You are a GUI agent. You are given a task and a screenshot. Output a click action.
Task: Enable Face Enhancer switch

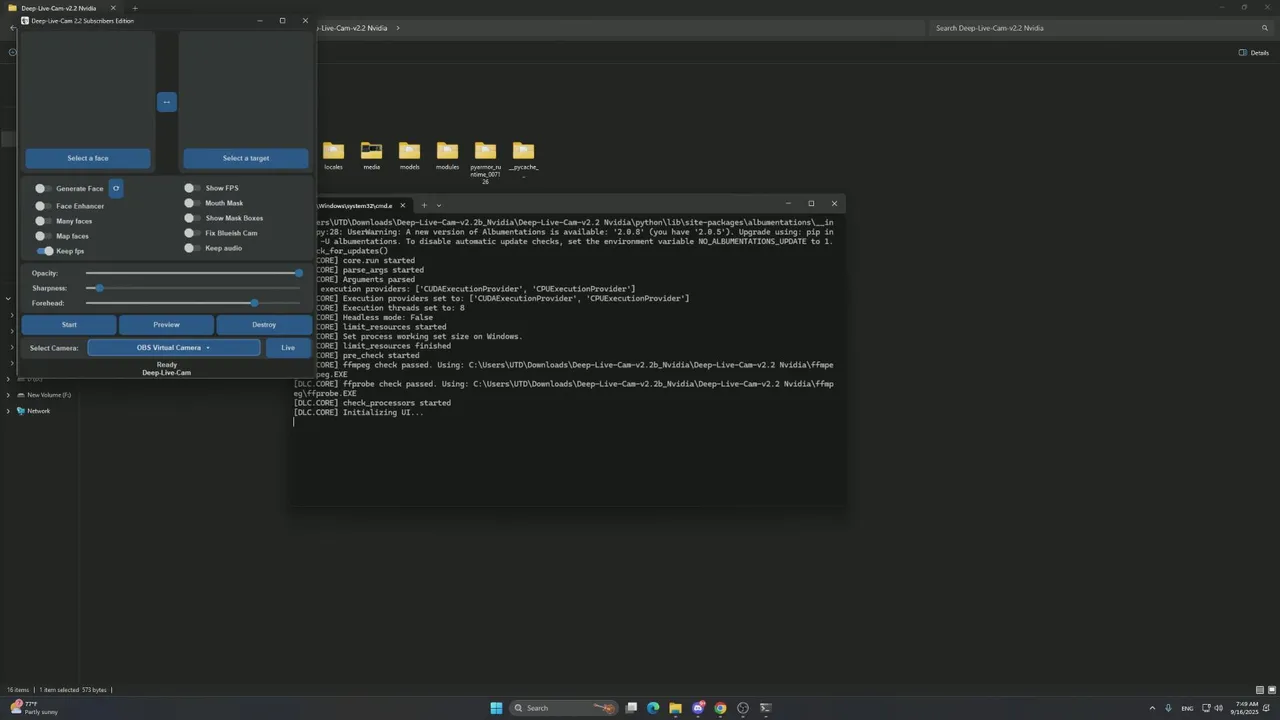point(41,206)
